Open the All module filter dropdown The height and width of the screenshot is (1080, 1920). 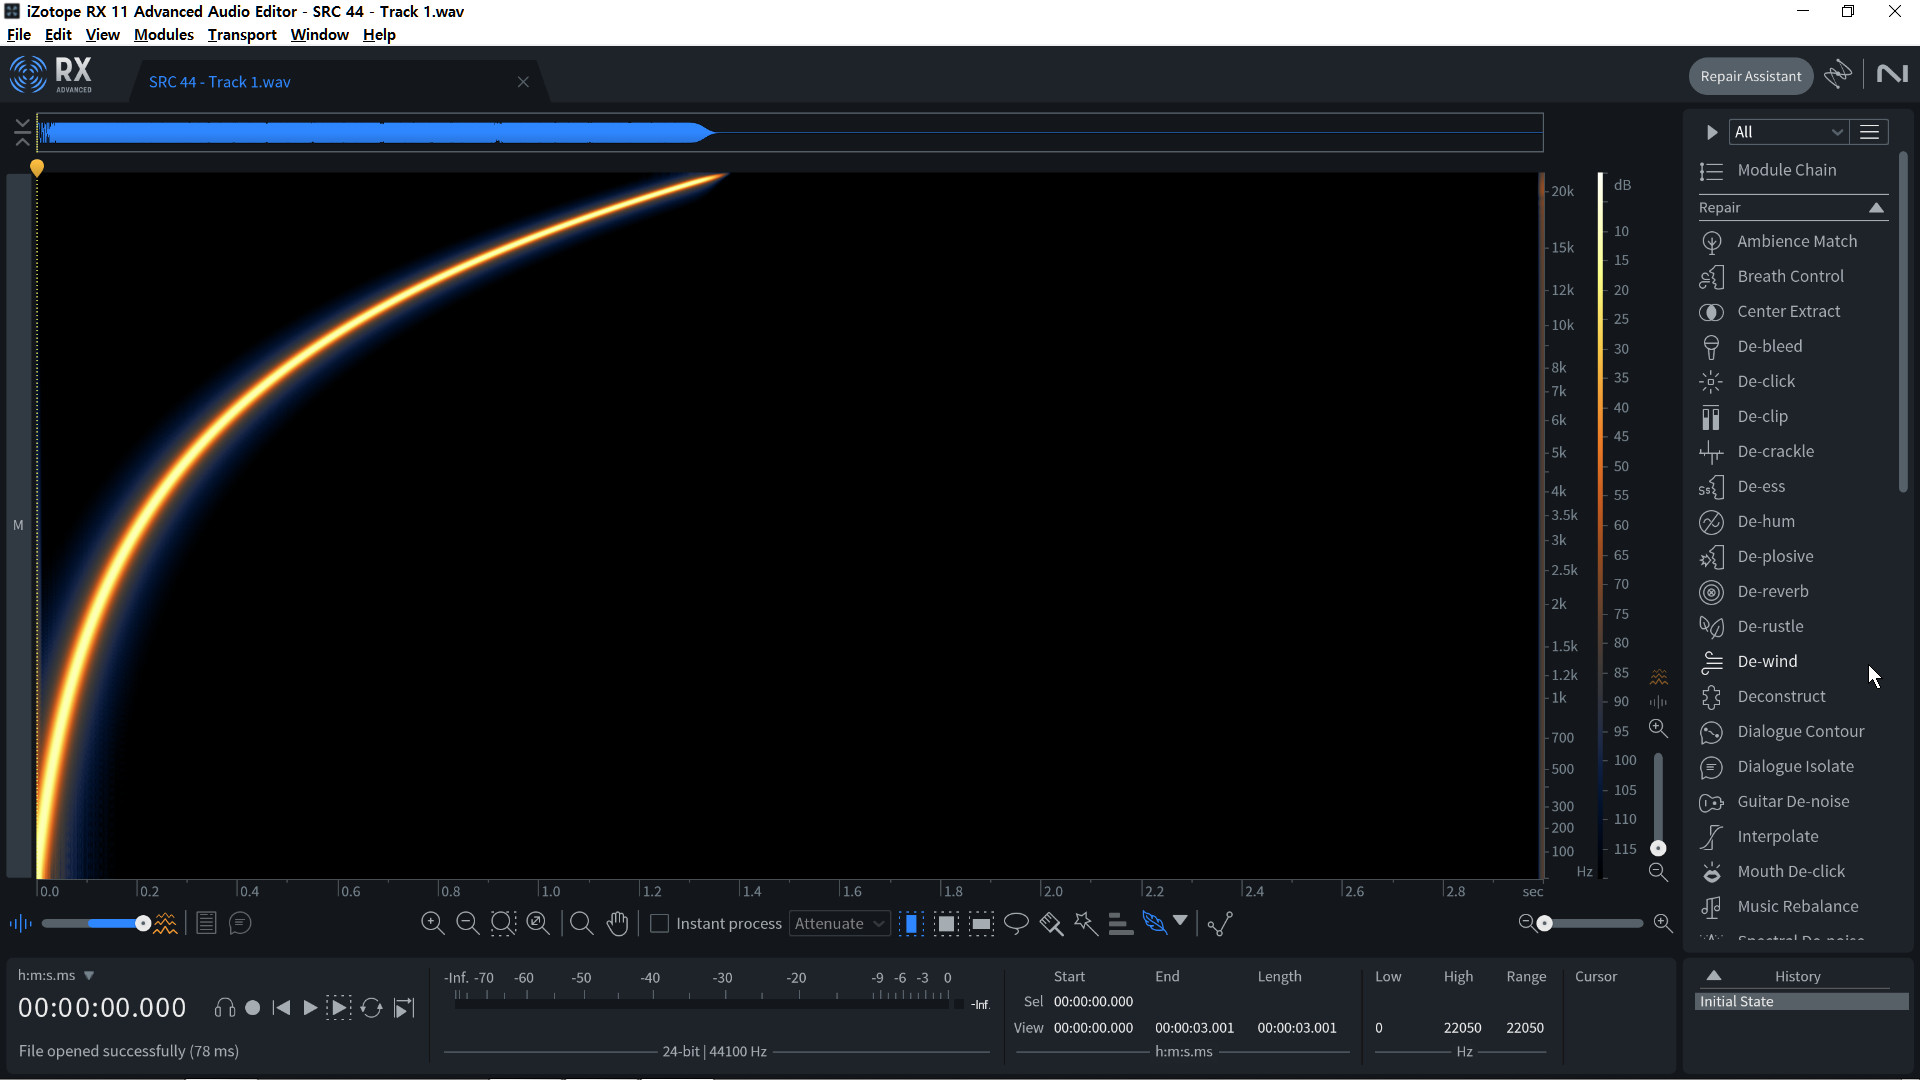click(1787, 132)
